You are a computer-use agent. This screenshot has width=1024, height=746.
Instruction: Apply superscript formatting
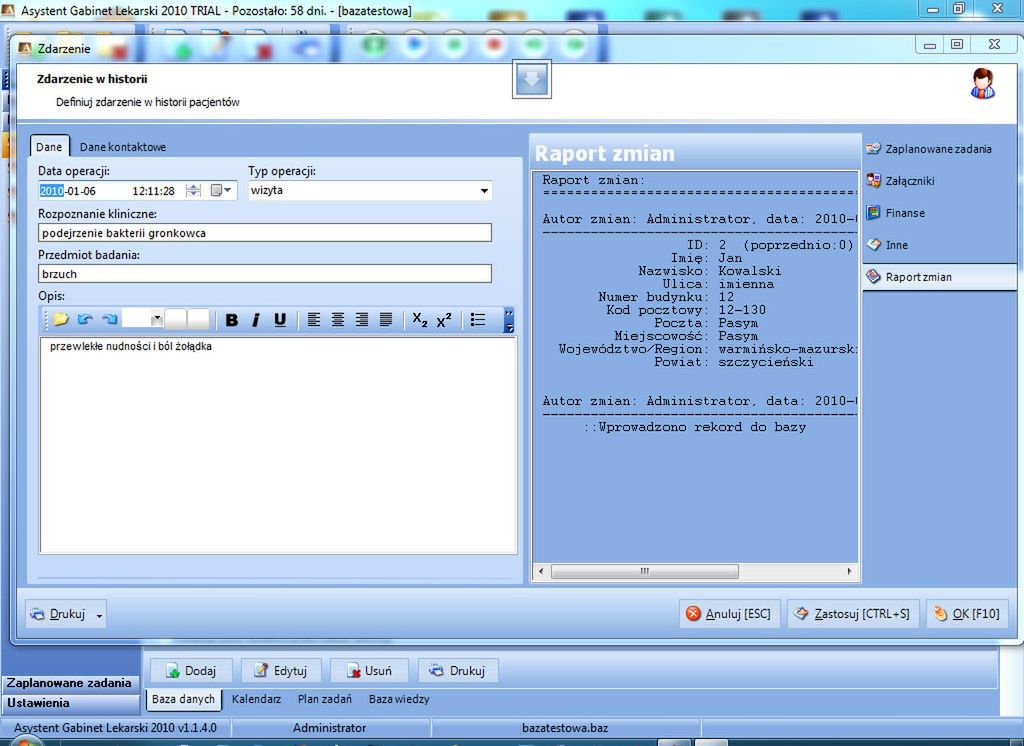point(444,319)
